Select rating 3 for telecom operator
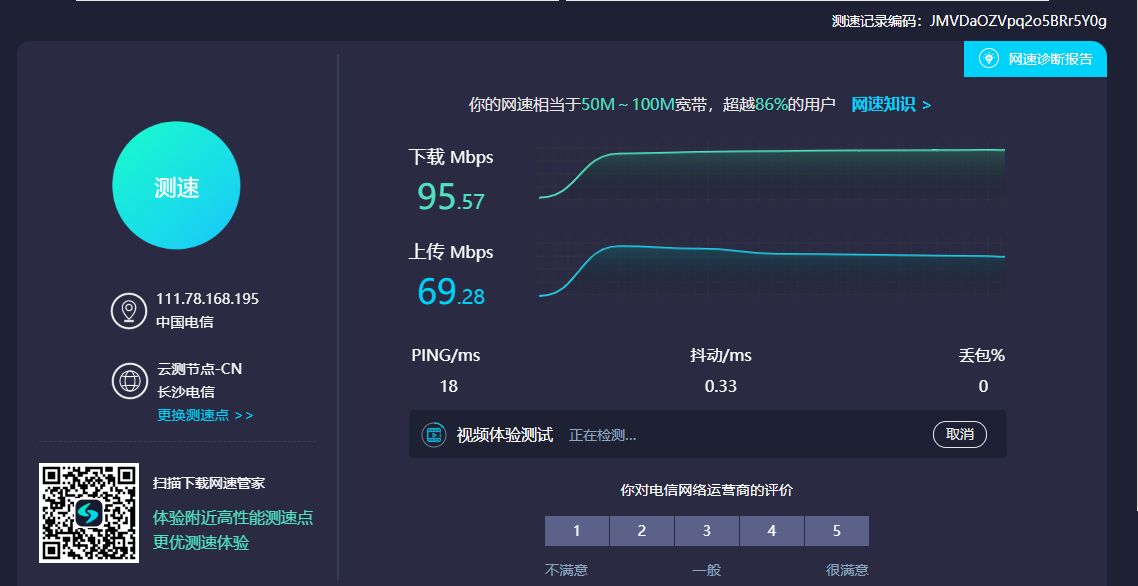This screenshot has height=586, width=1138. (707, 531)
